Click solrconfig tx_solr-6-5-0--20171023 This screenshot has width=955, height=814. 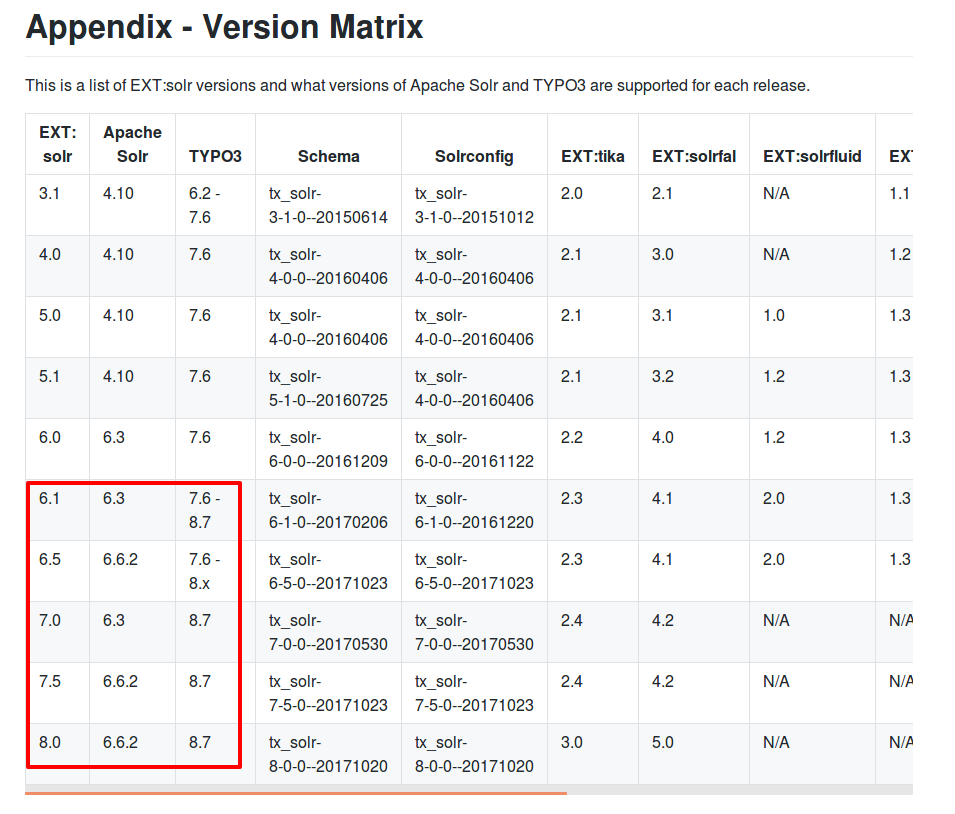pyautogui.click(x=474, y=571)
